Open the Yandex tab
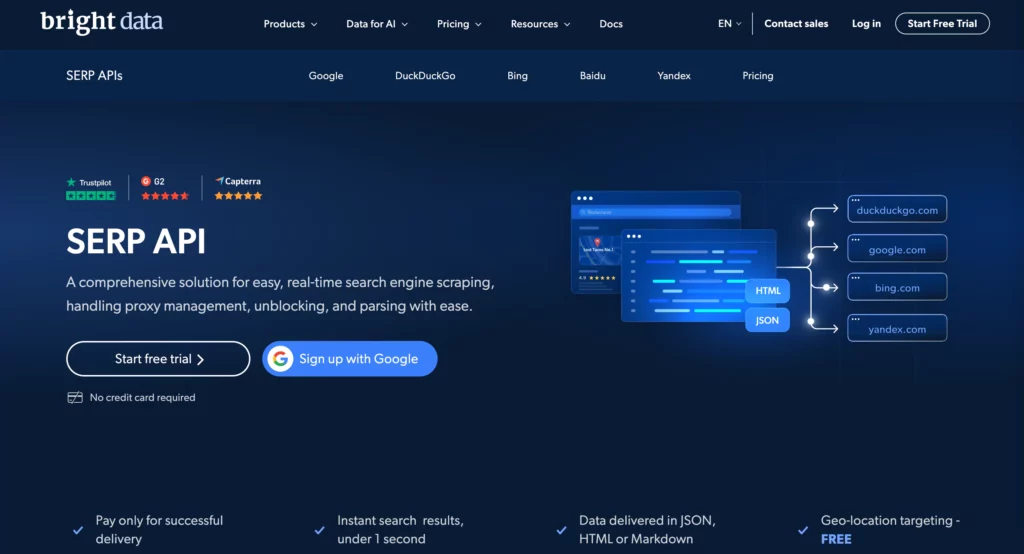This screenshot has height=554, width=1024. click(673, 76)
